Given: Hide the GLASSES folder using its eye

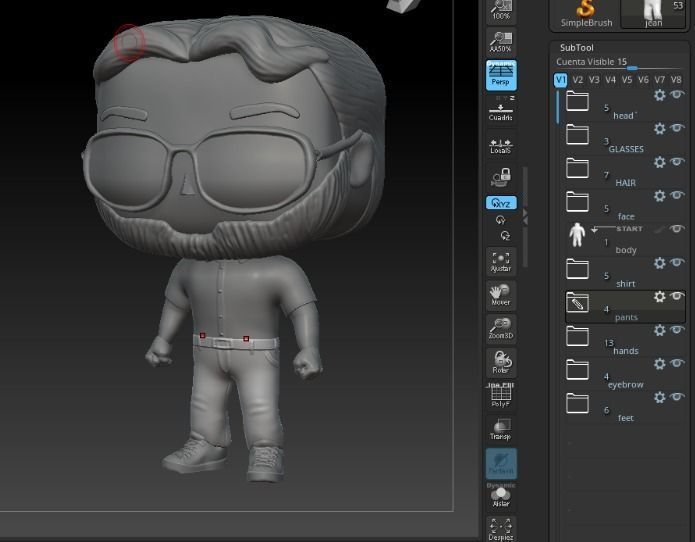Looking at the screenshot, I should coord(677,128).
